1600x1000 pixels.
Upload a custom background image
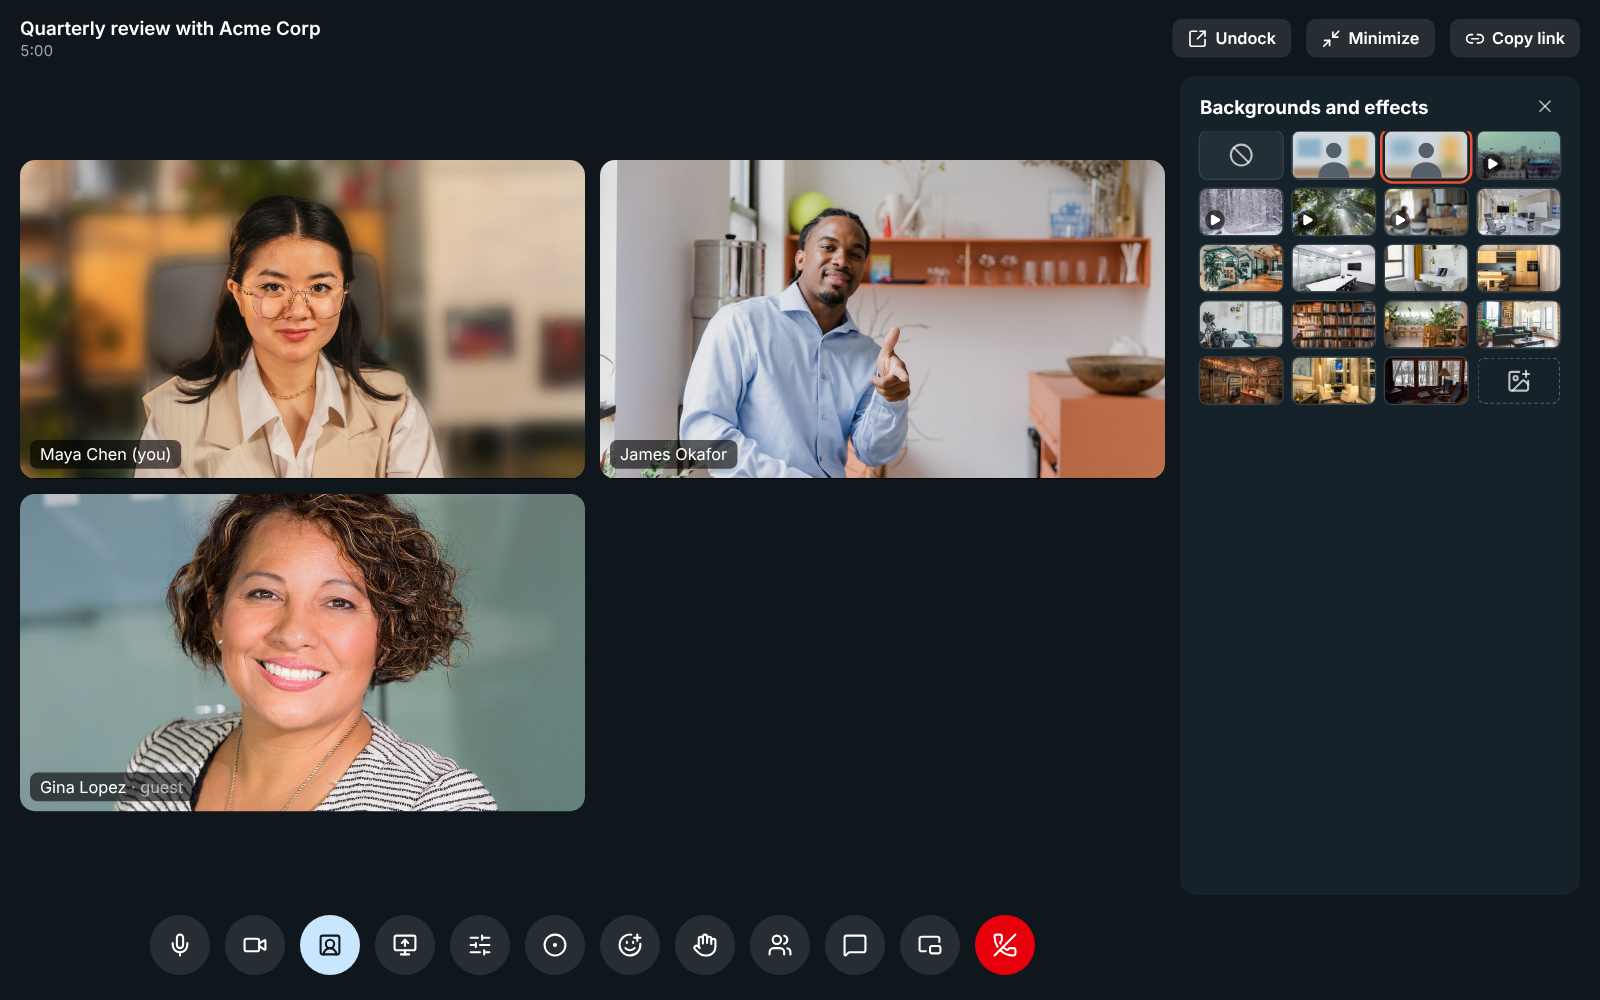click(1519, 381)
